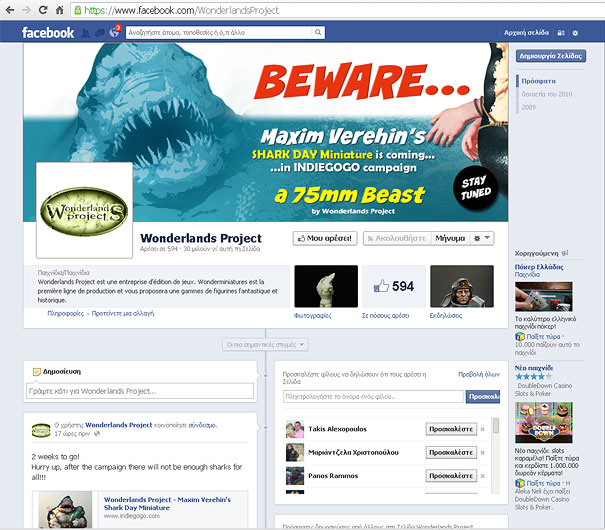
Task: Open messages icon in Facebook bar
Action: pos(100,33)
